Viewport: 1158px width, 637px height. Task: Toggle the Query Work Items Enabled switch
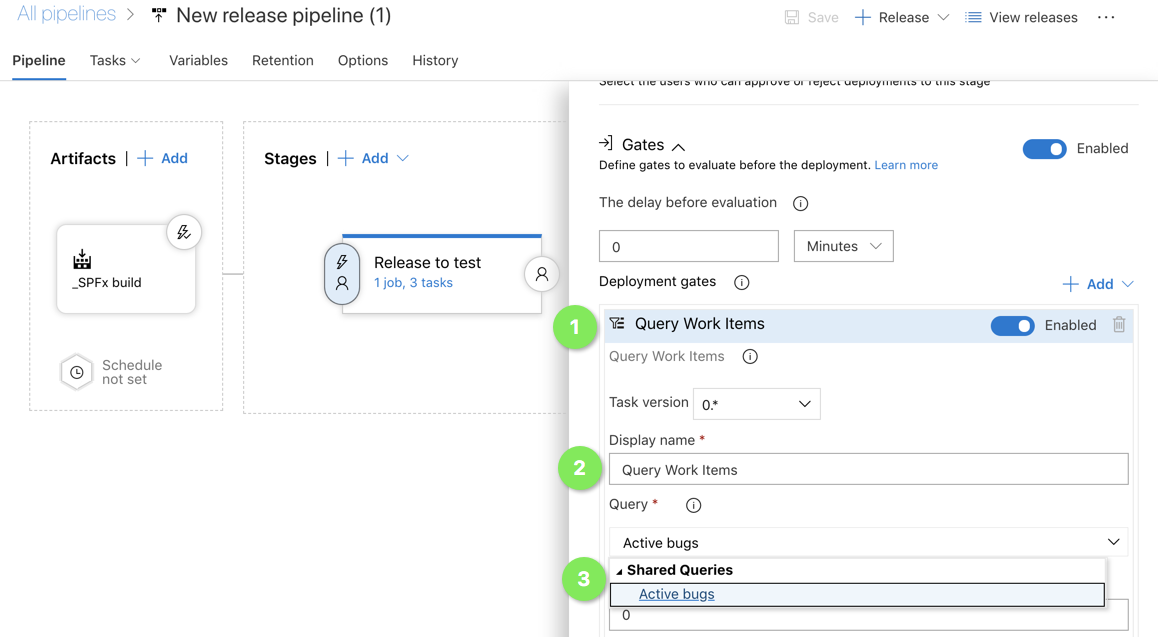[x=1013, y=326]
